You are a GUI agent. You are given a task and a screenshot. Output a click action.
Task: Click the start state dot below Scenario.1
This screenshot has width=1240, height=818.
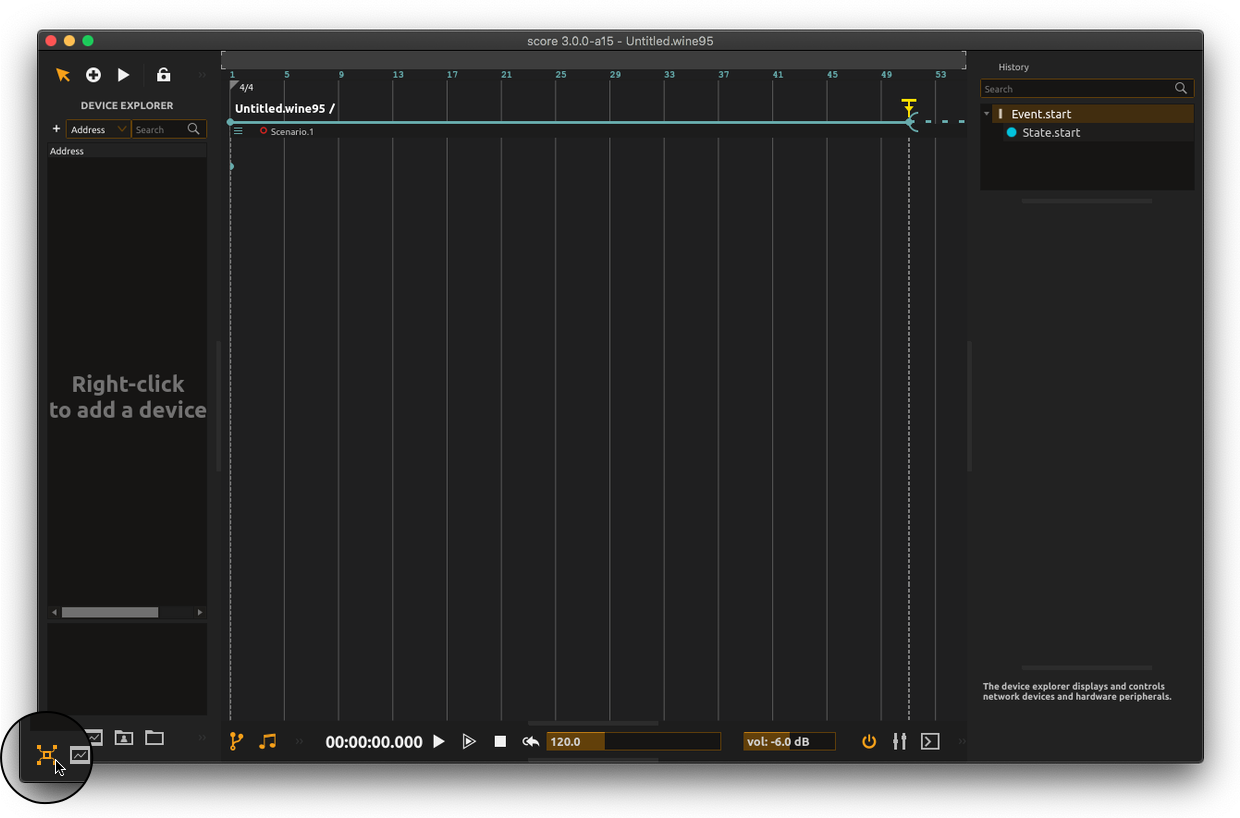pos(231,166)
